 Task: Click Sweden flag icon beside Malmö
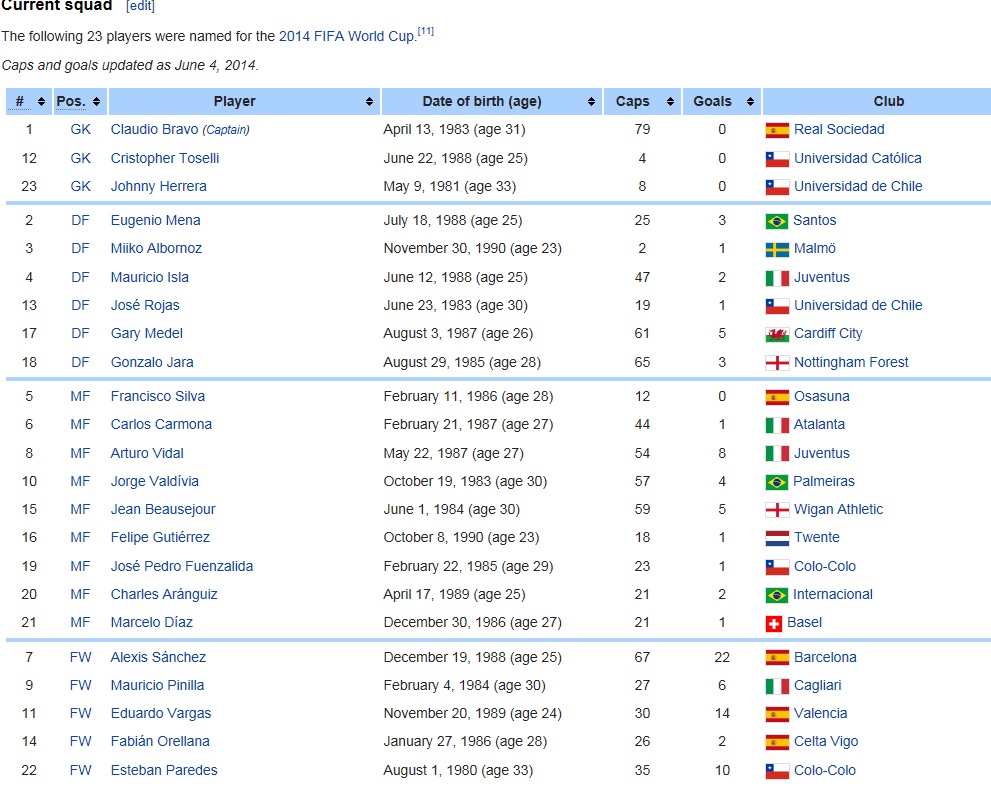point(777,250)
